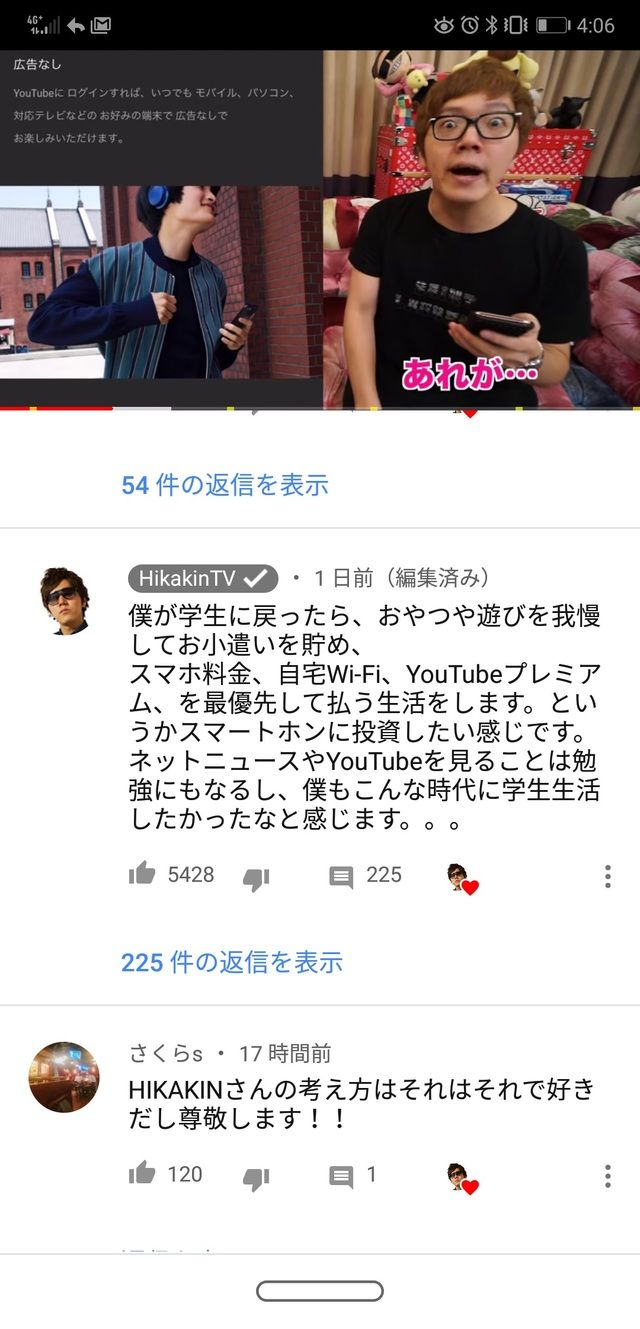Expand 225 件の返信を表示

[x=232, y=962]
